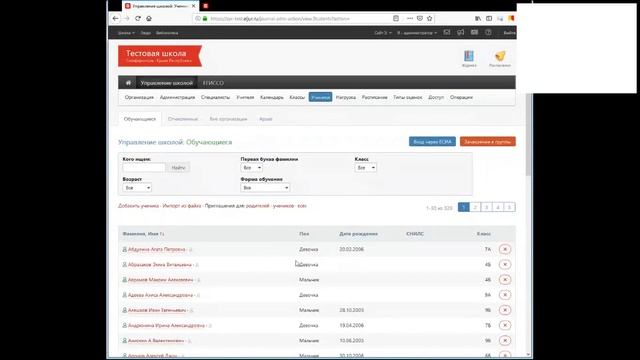Sort by Фамилия, Имя column header
Image resolution: width=640 pixels, height=360 pixels.
[x=143, y=234]
